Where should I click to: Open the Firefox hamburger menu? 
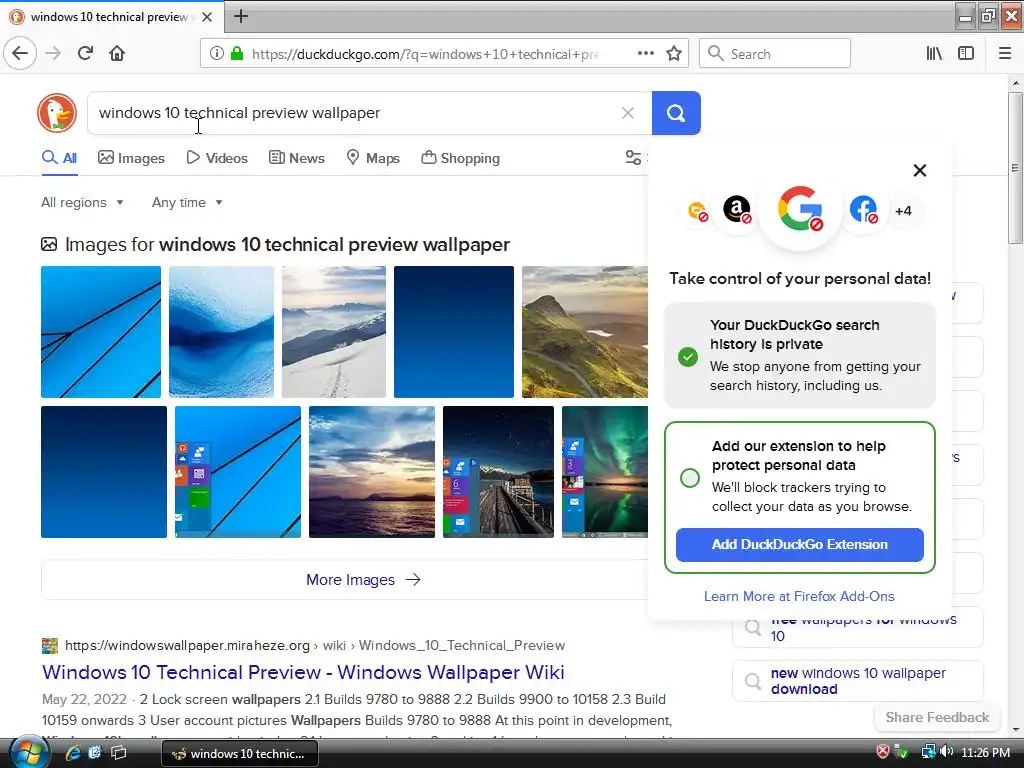[x=1005, y=54]
